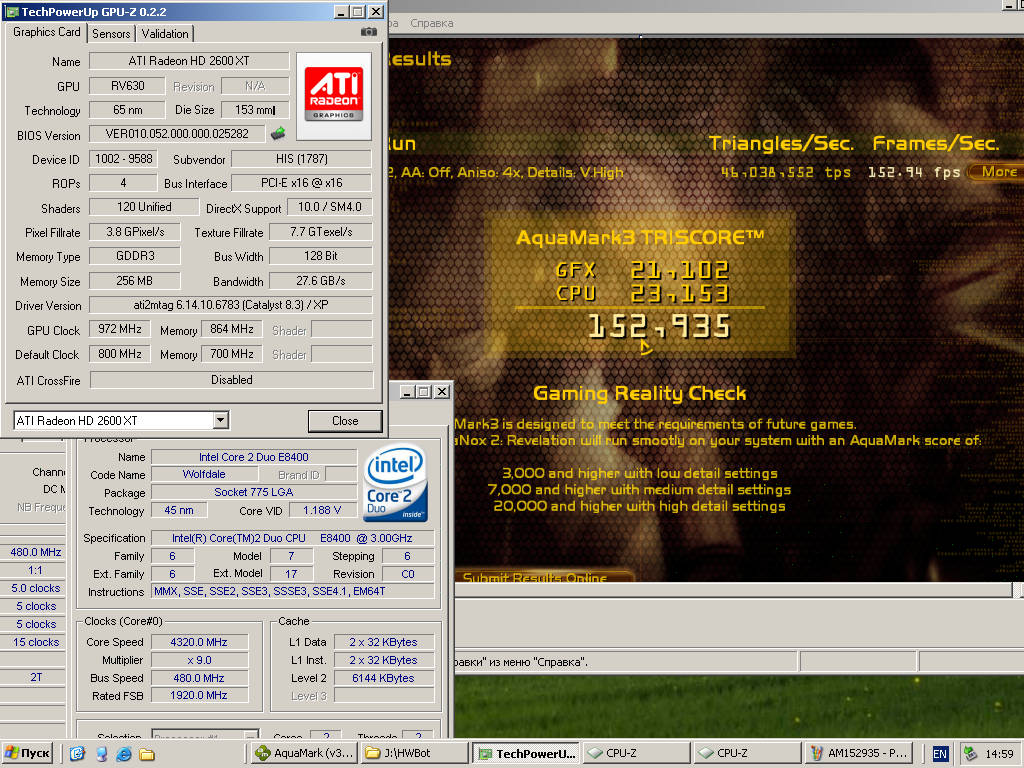Click the second quick launch icon
The height and width of the screenshot is (768, 1024).
pyautogui.click(x=101, y=754)
